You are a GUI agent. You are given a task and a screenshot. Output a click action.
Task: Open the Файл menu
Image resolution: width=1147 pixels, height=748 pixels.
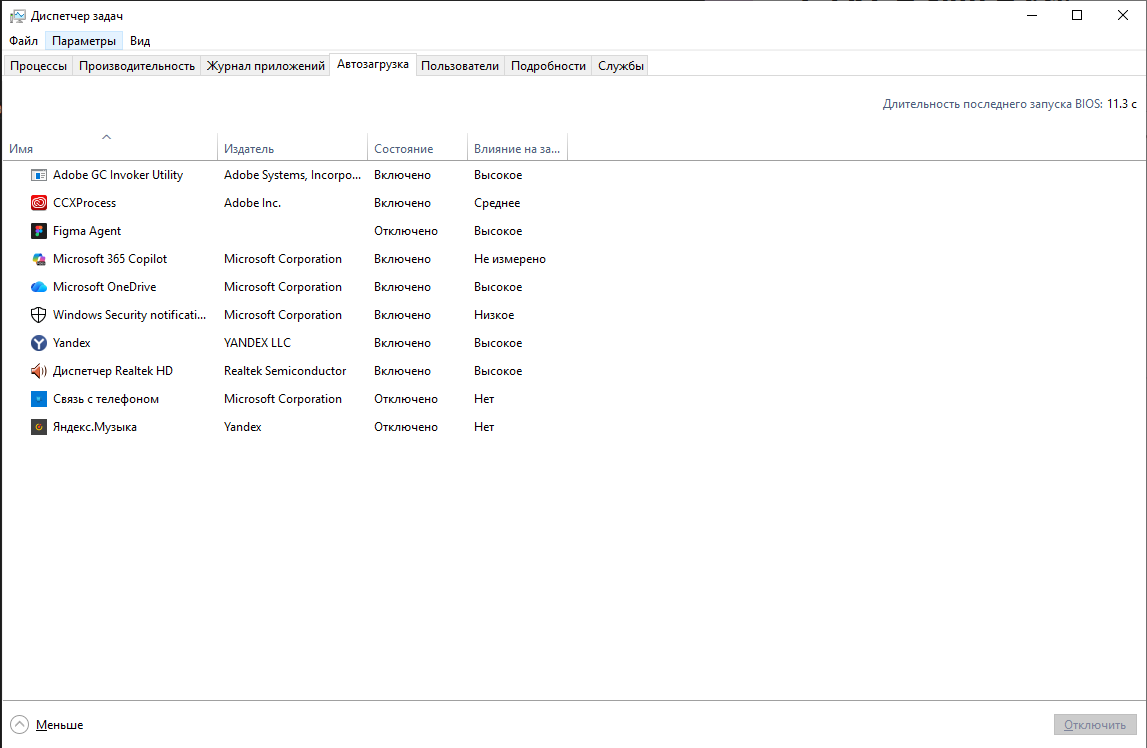[23, 41]
